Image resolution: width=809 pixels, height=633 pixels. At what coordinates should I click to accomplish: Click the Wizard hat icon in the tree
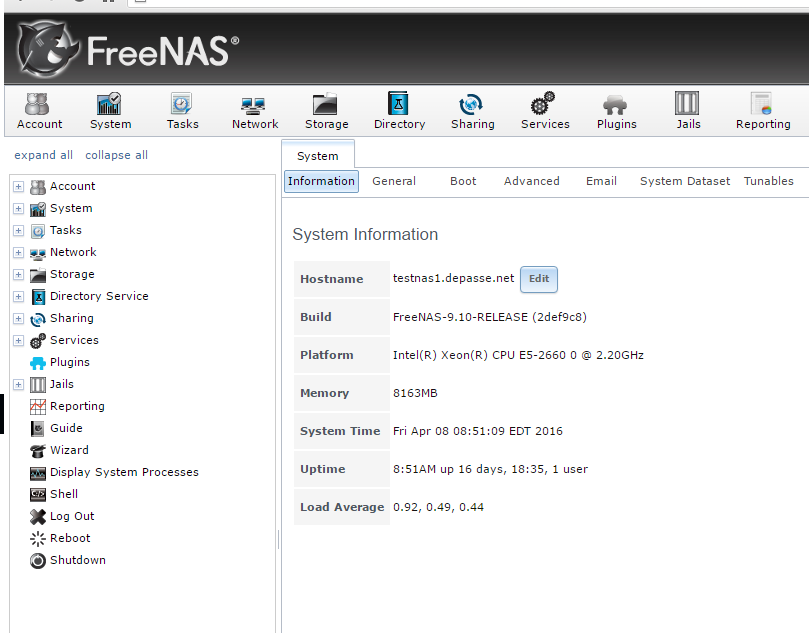point(38,451)
